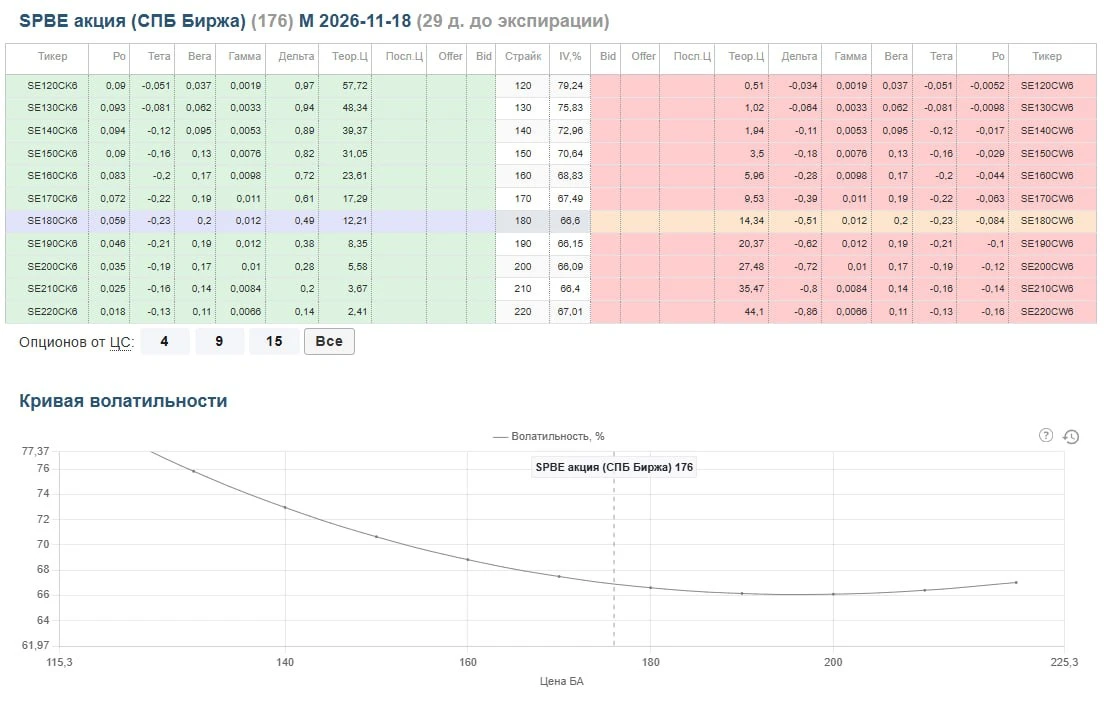The height and width of the screenshot is (703, 1104).
Task: Open put ticker SE210CW6
Action: pyautogui.click(x=1047, y=289)
